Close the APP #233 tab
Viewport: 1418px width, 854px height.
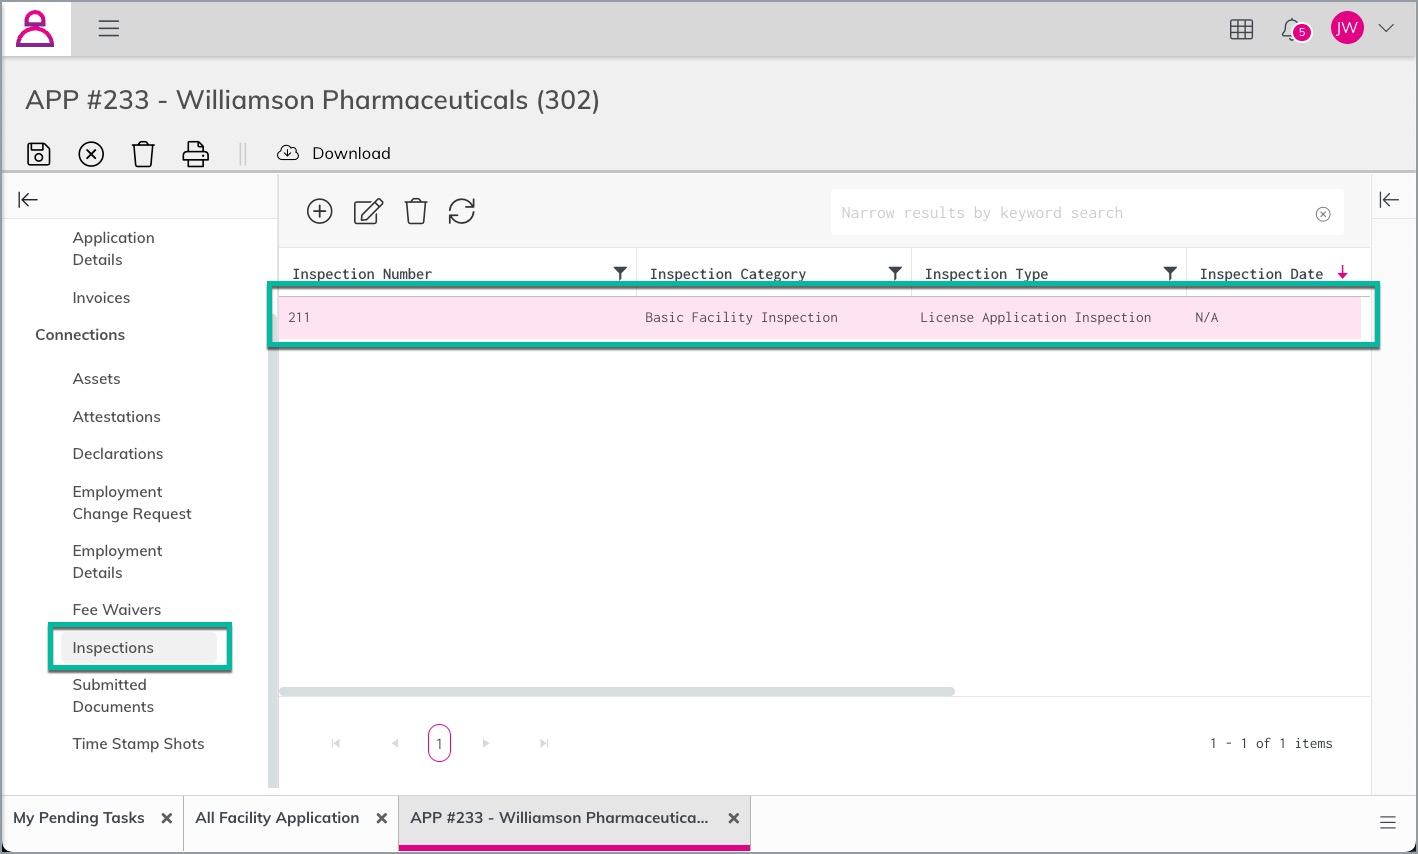coord(734,818)
